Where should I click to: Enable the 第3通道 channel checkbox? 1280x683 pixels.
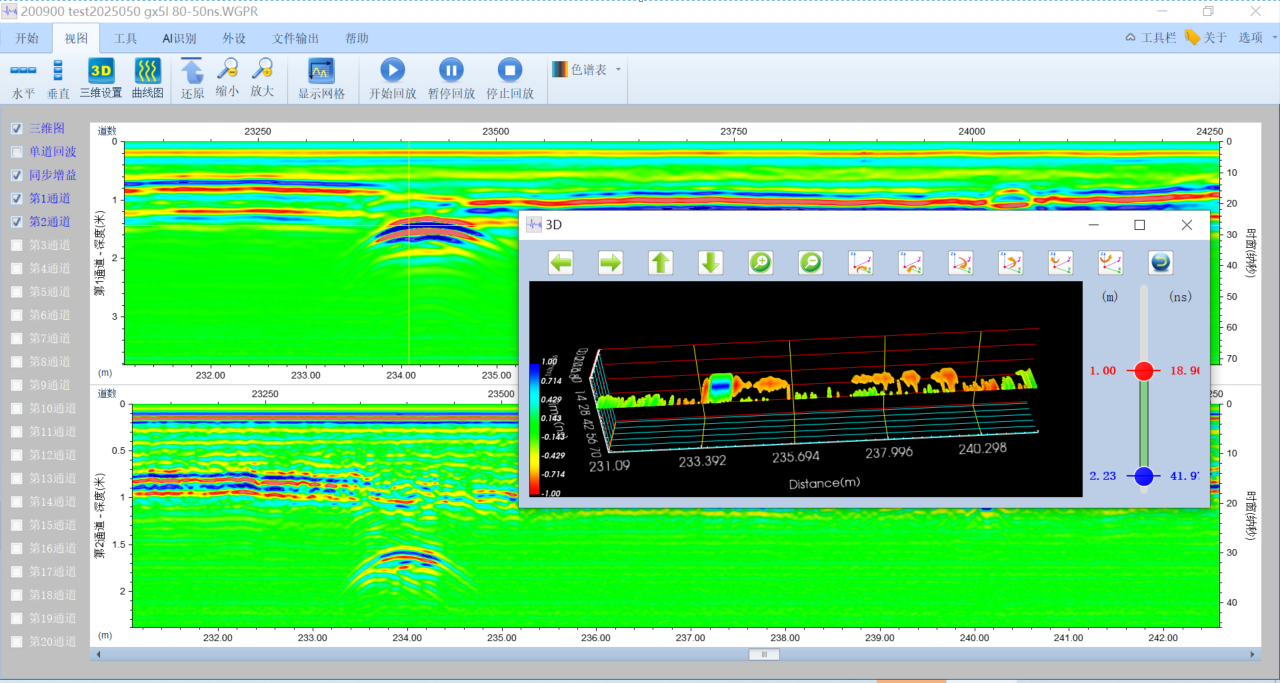coord(17,245)
